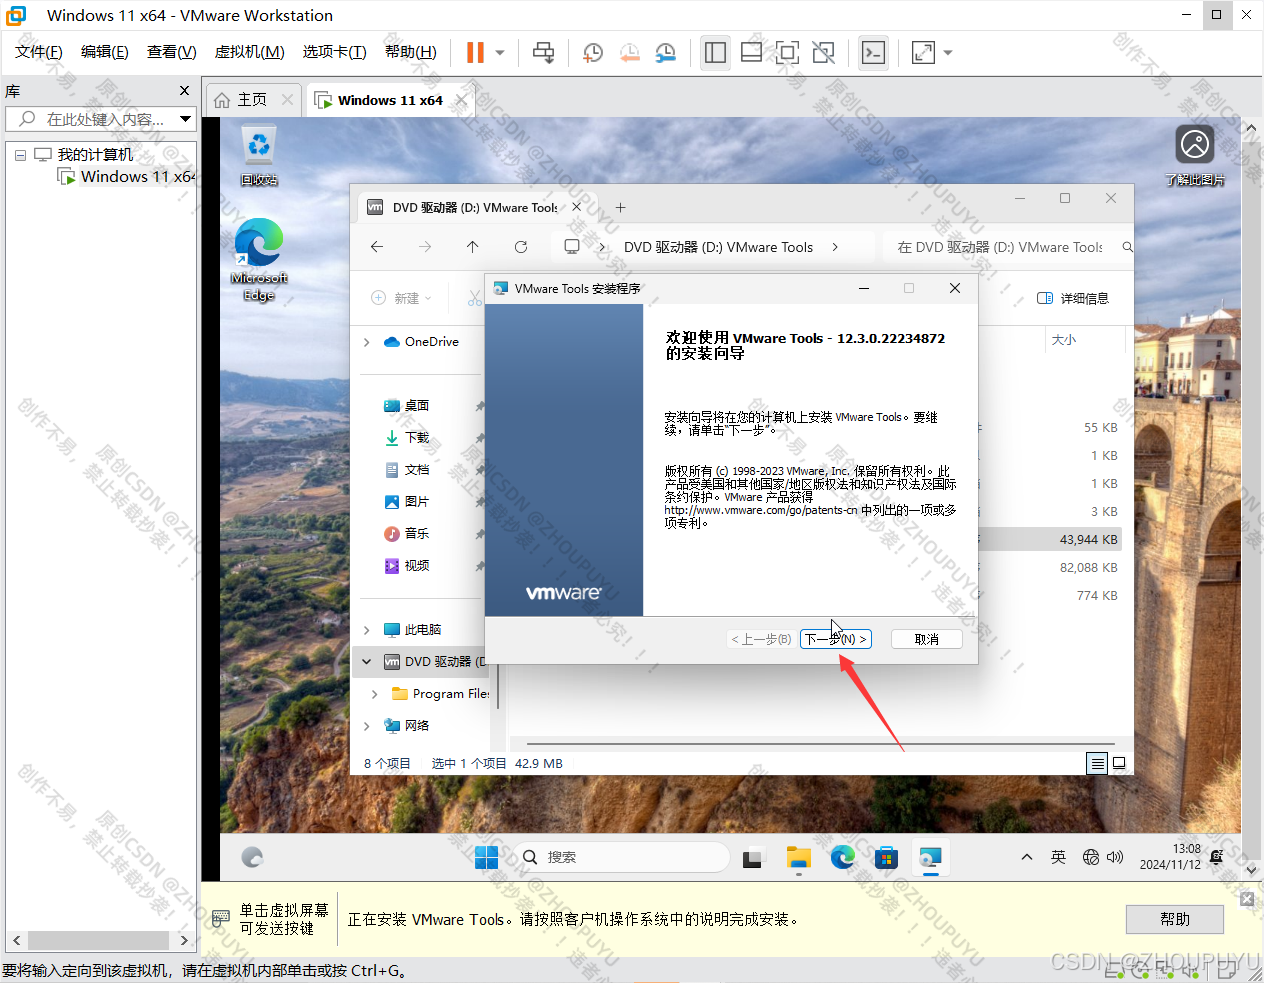Open Task View from the taskbar
Image resolution: width=1264 pixels, height=983 pixels.
coord(752,857)
